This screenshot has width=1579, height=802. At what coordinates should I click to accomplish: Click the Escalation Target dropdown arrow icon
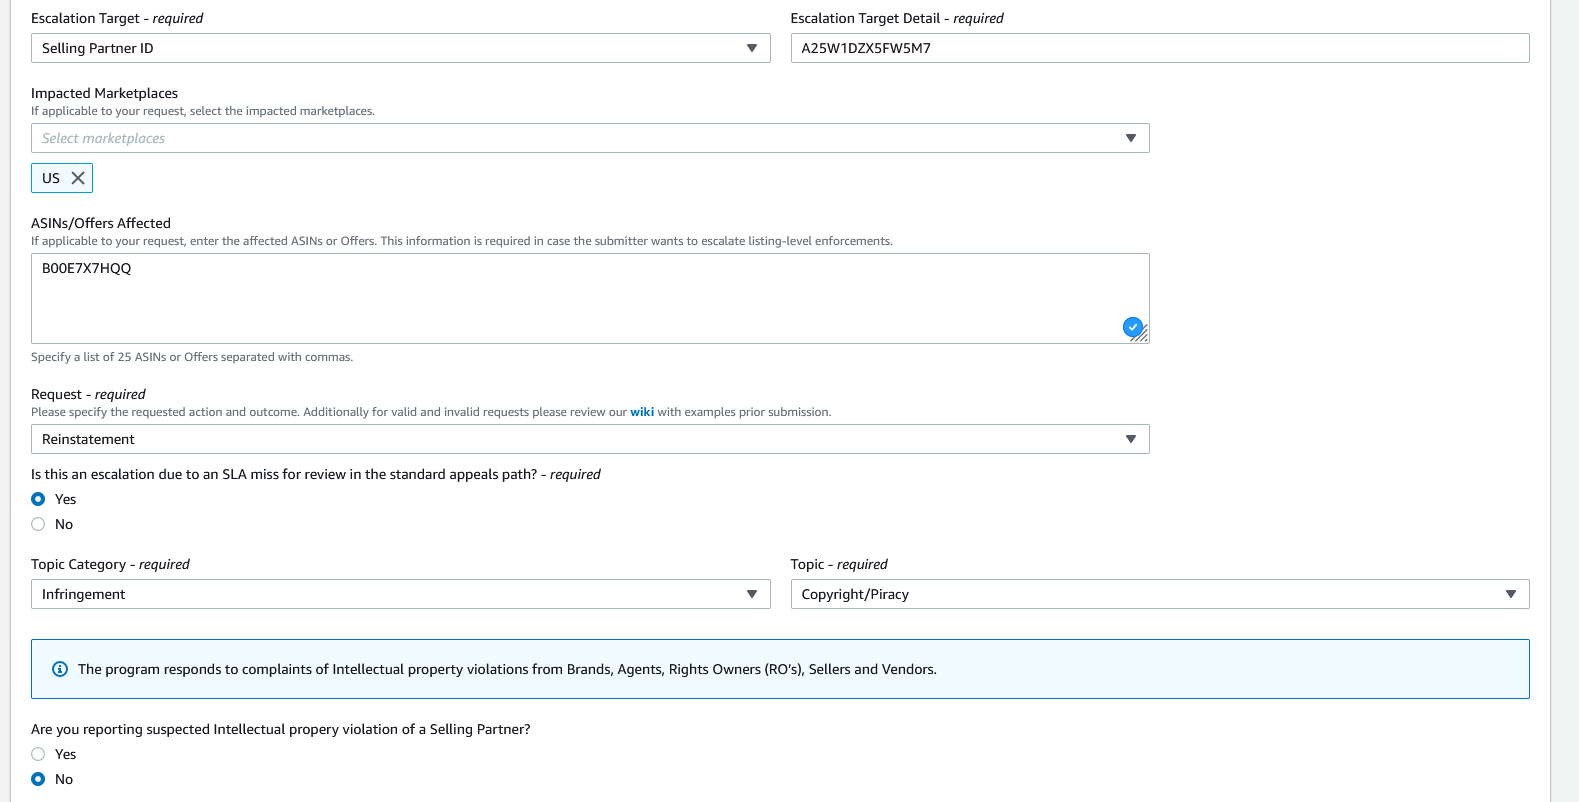[x=752, y=48]
